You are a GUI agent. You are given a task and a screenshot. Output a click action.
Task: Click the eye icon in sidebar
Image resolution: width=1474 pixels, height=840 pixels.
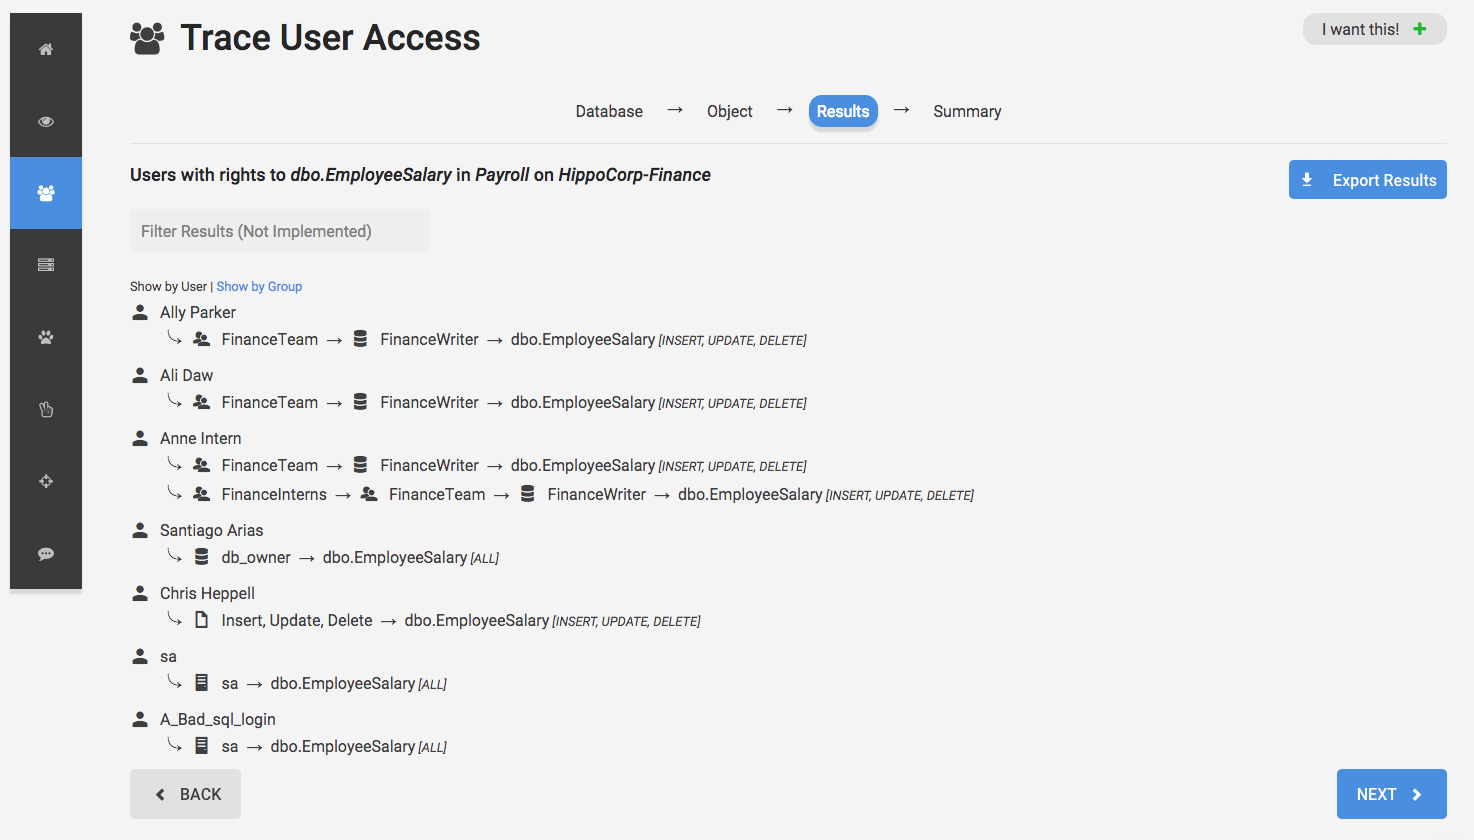click(x=46, y=121)
